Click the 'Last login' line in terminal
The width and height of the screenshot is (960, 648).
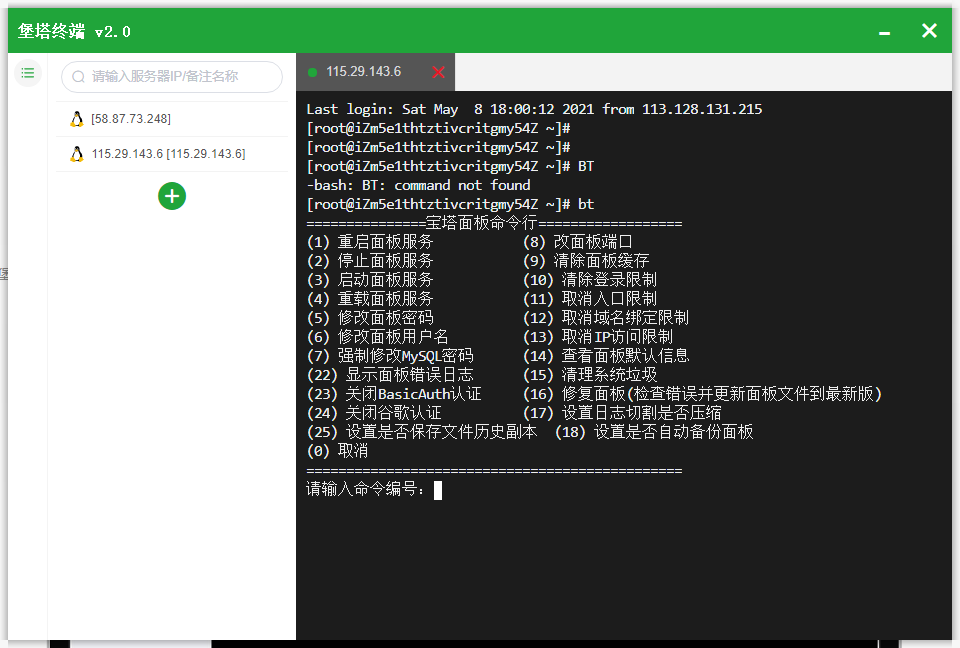click(x=534, y=109)
